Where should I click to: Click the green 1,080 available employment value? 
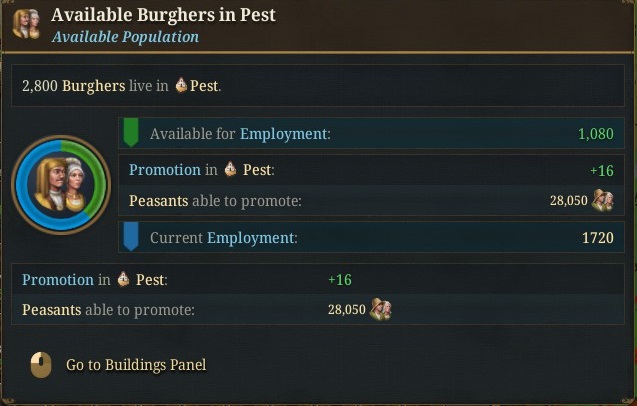pos(595,134)
